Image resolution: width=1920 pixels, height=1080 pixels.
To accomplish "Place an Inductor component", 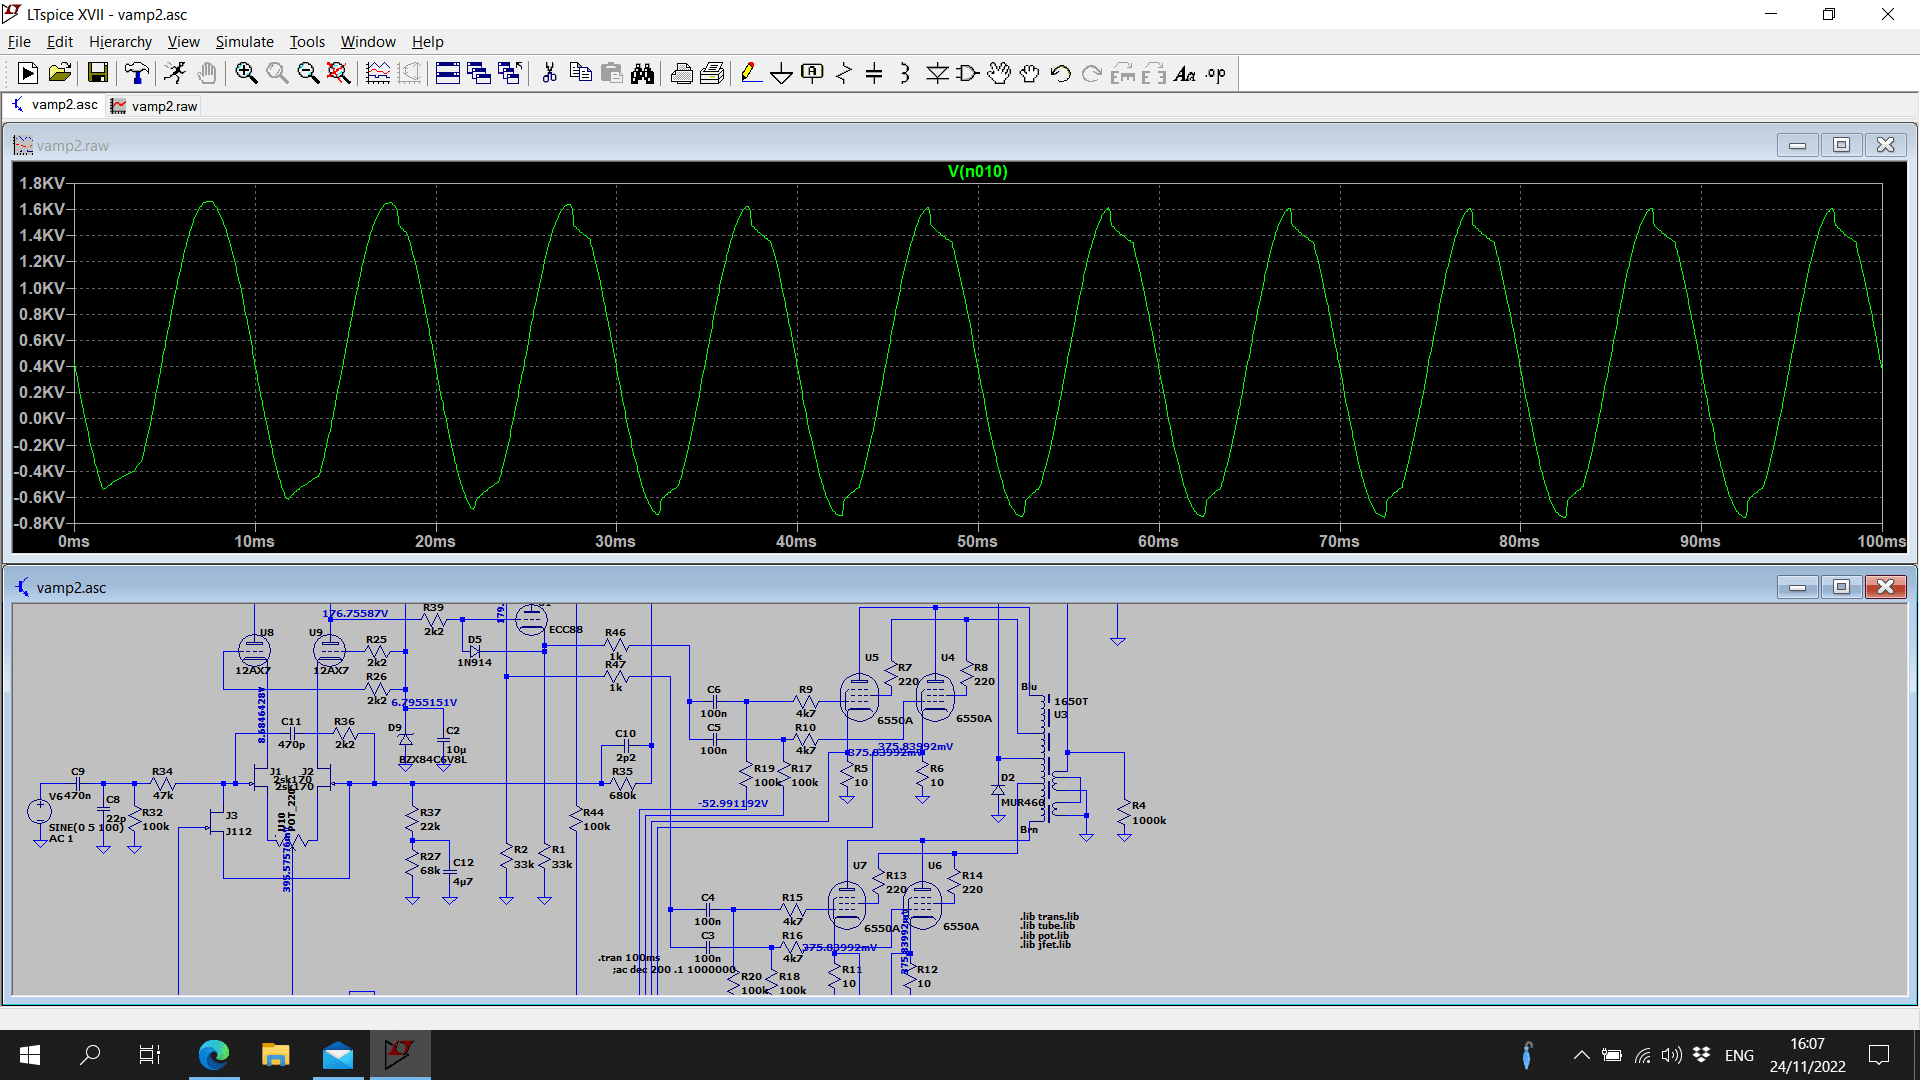I will [x=905, y=73].
